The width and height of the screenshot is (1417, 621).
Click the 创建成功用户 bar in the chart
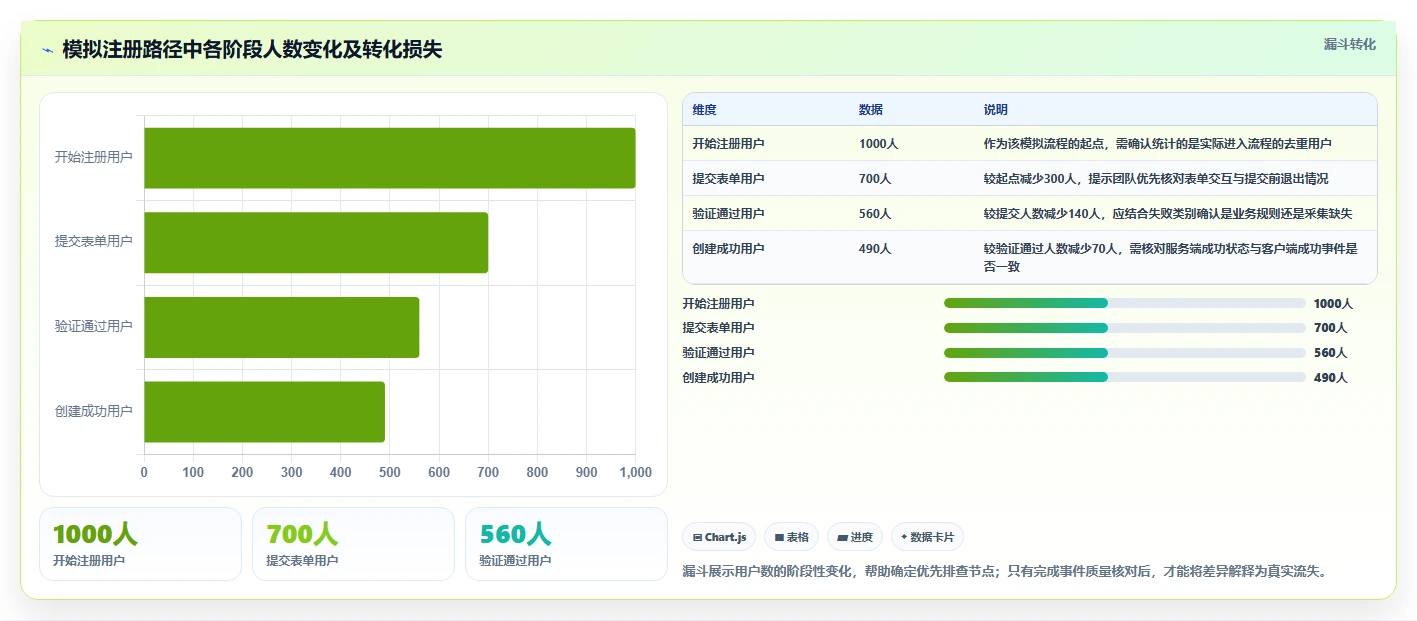[x=265, y=411]
